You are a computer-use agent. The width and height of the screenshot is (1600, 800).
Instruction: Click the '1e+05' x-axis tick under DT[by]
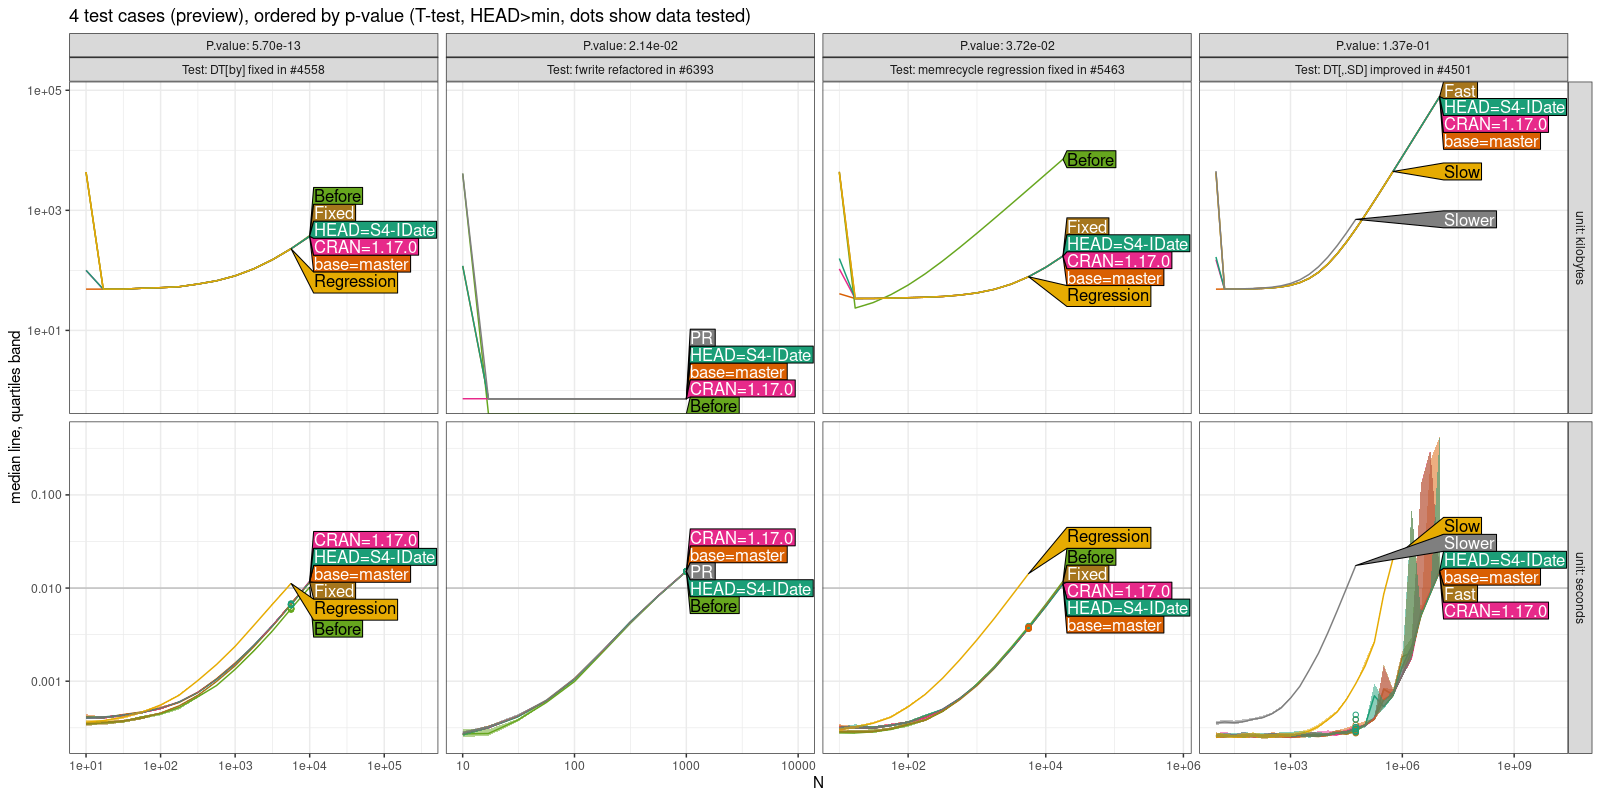pos(384,766)
